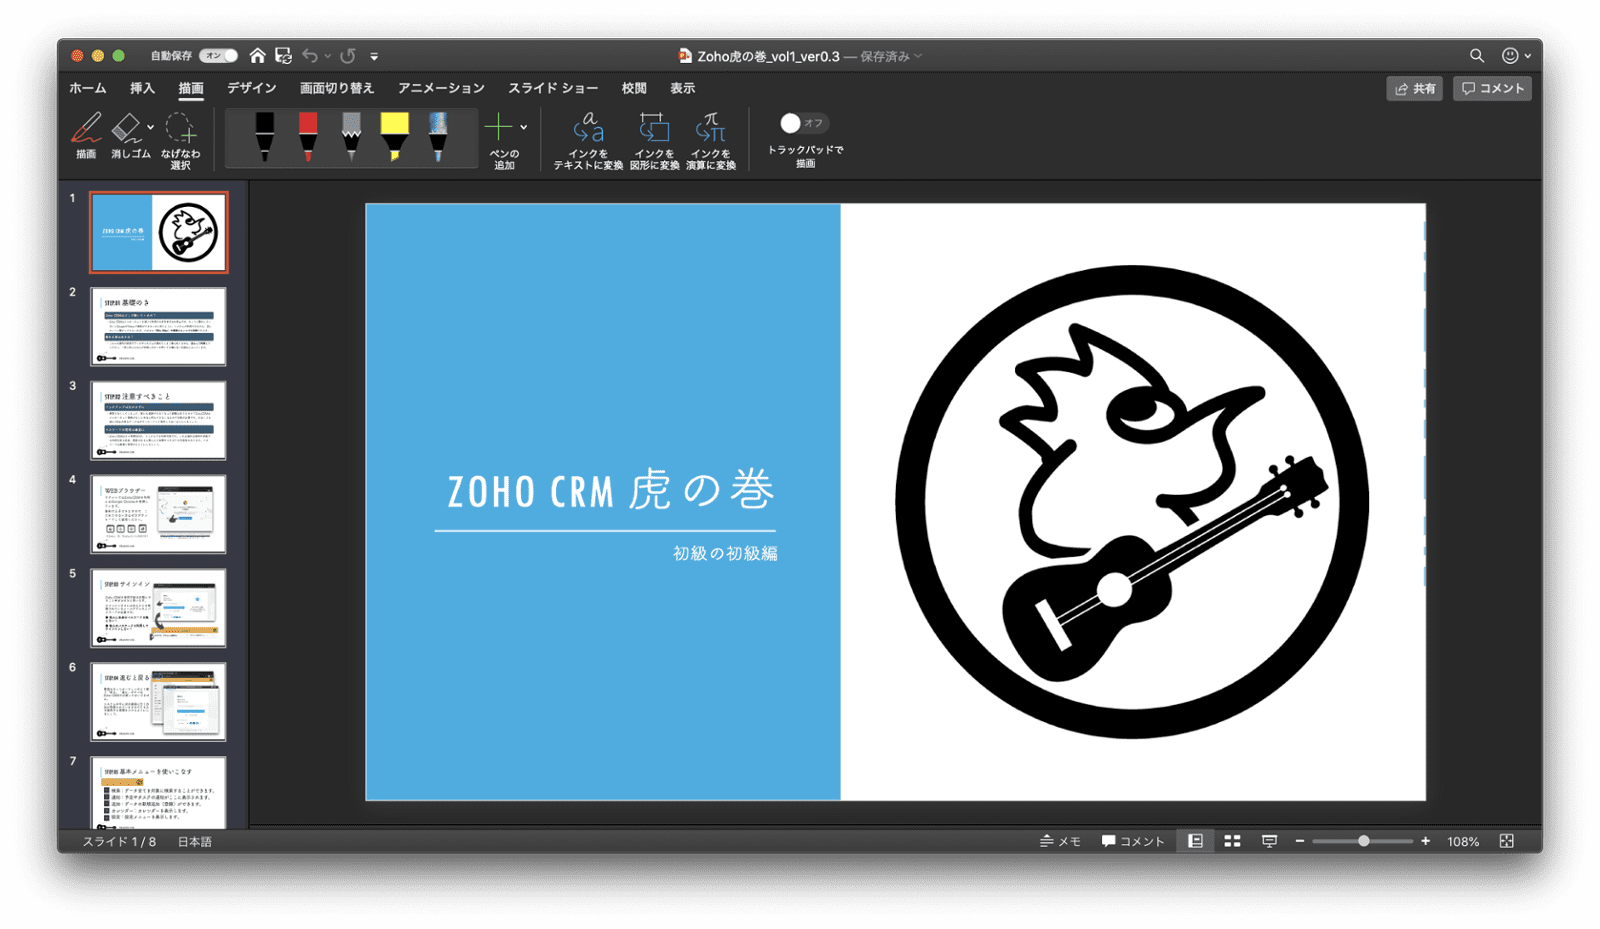Click fit slide to window icon
Viewport: 1600px width, 929px height.
pyautogui.click(x=1507, y=841)
